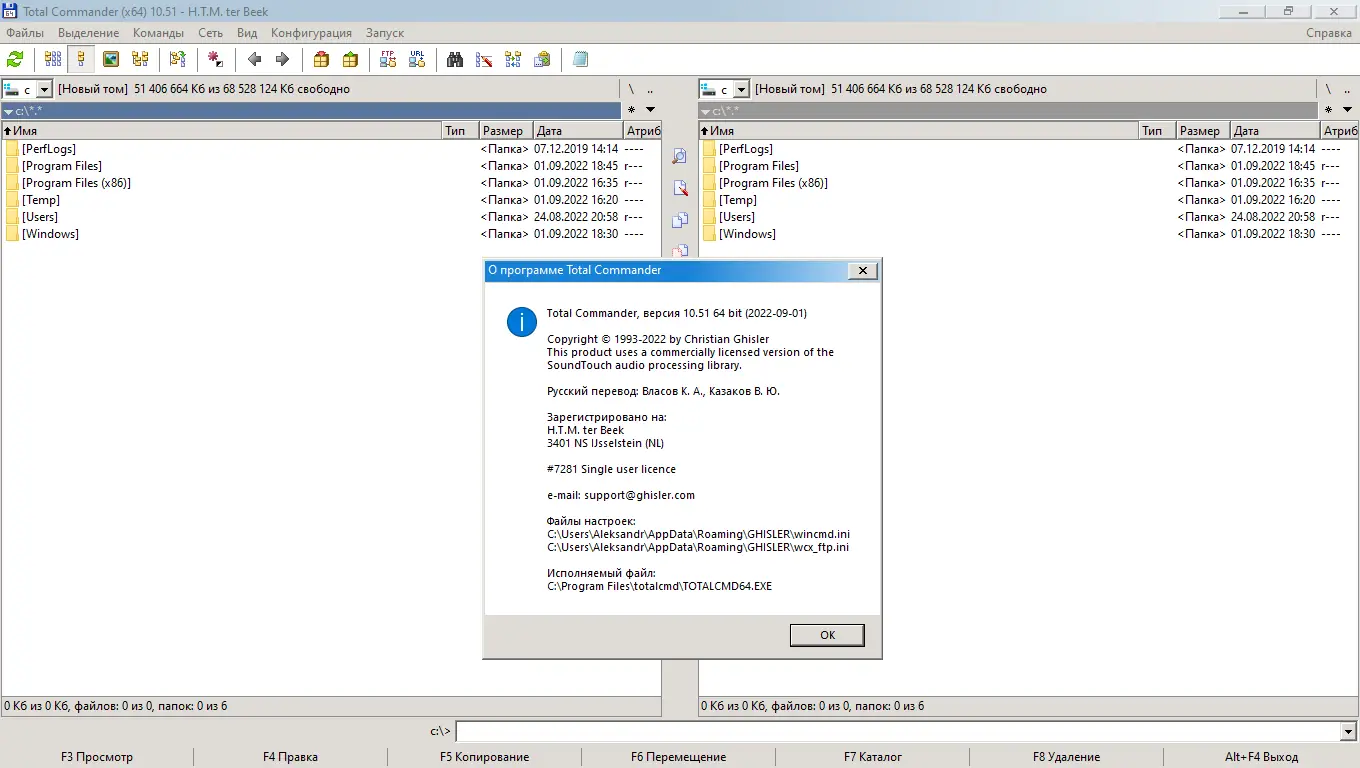Toggle the full details view toolbar button

(81, 59)
